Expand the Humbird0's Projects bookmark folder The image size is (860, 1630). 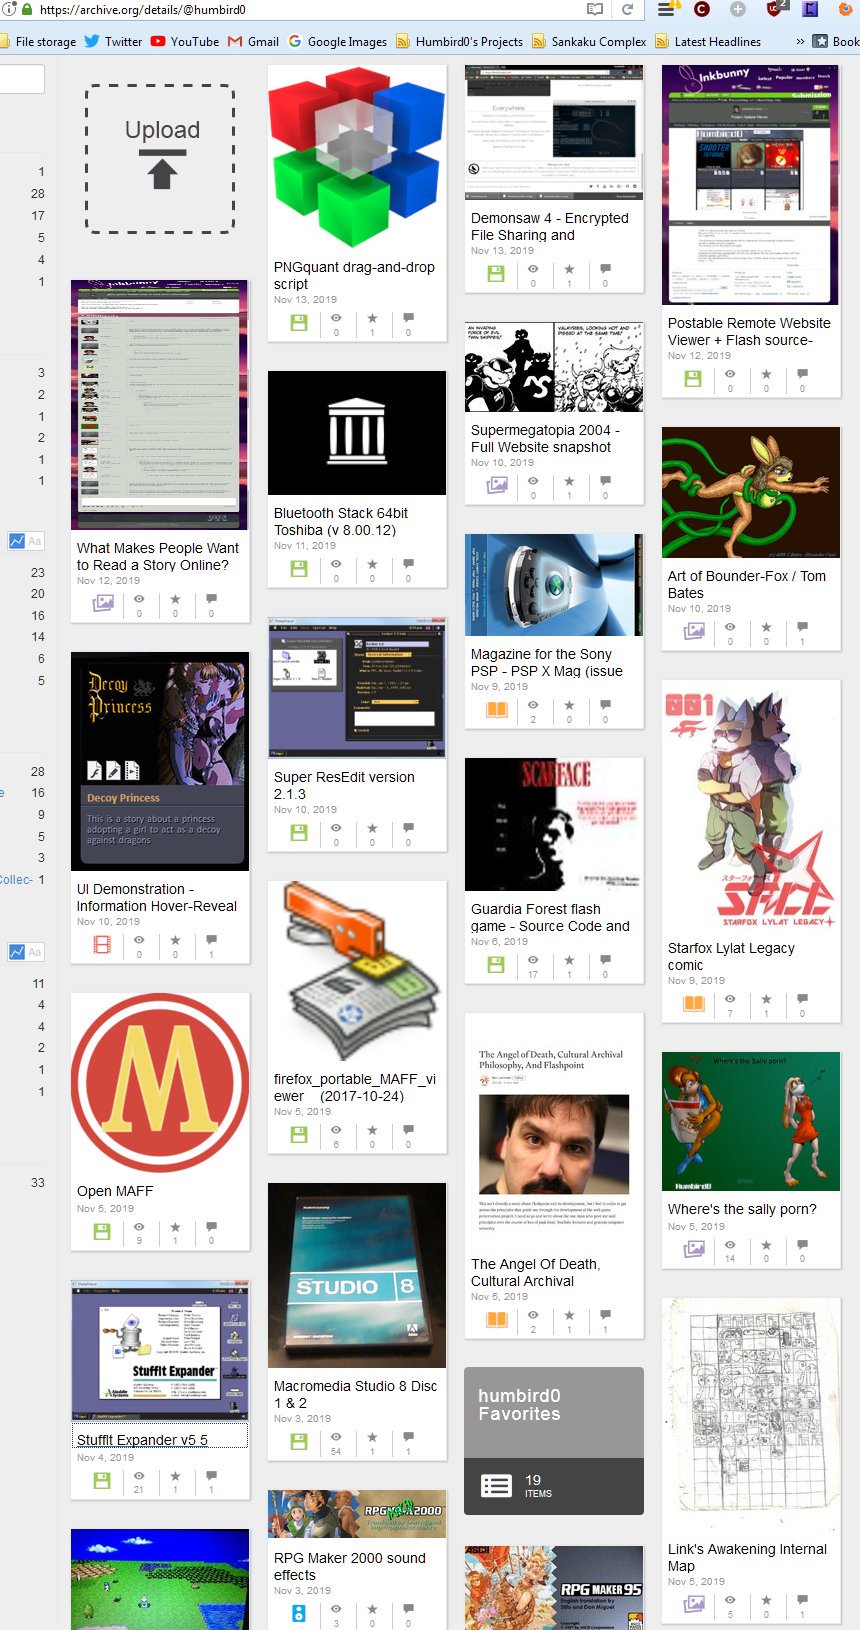pyautogui.click(x=459, y=42)
